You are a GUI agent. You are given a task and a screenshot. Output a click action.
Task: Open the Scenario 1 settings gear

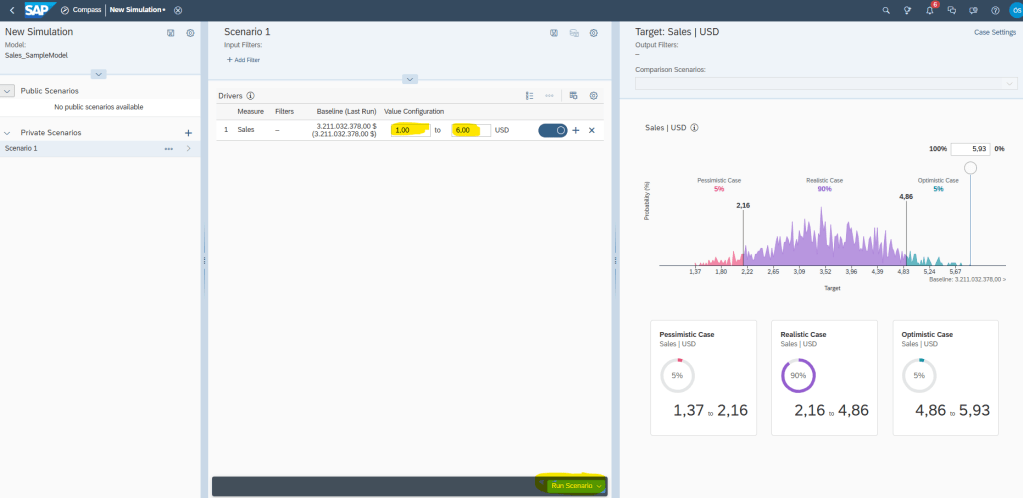click(593, 33)
